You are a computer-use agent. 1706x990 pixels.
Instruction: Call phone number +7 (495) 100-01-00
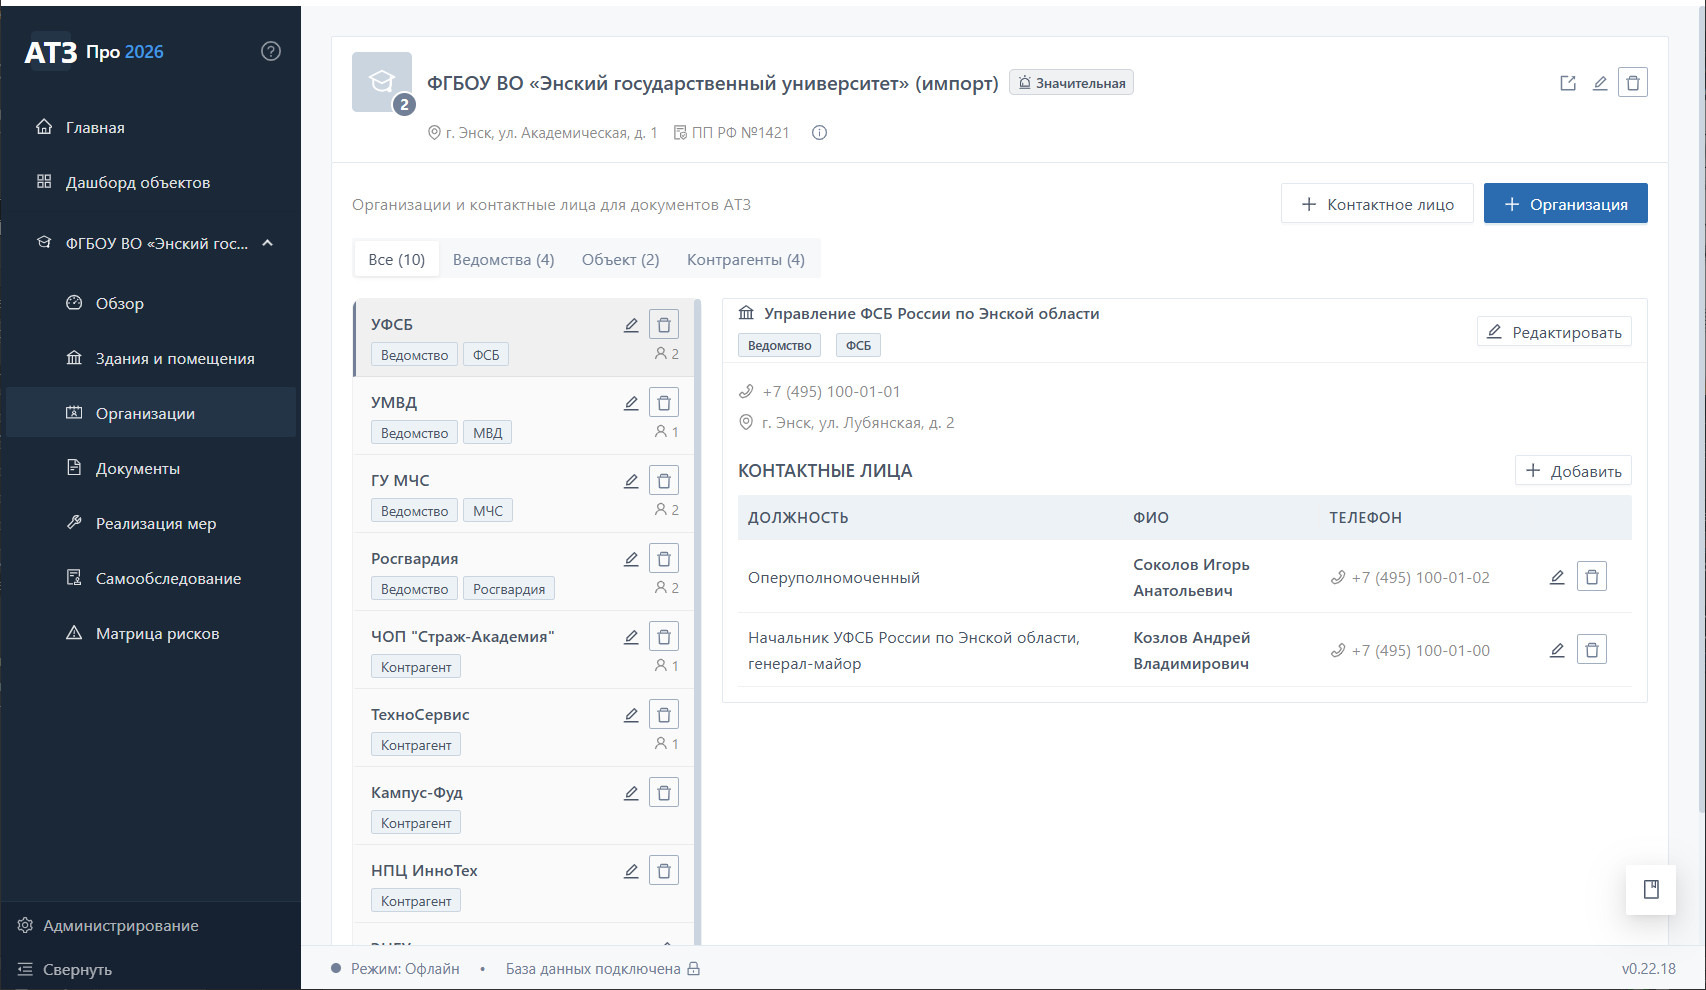coord(1410,651)
